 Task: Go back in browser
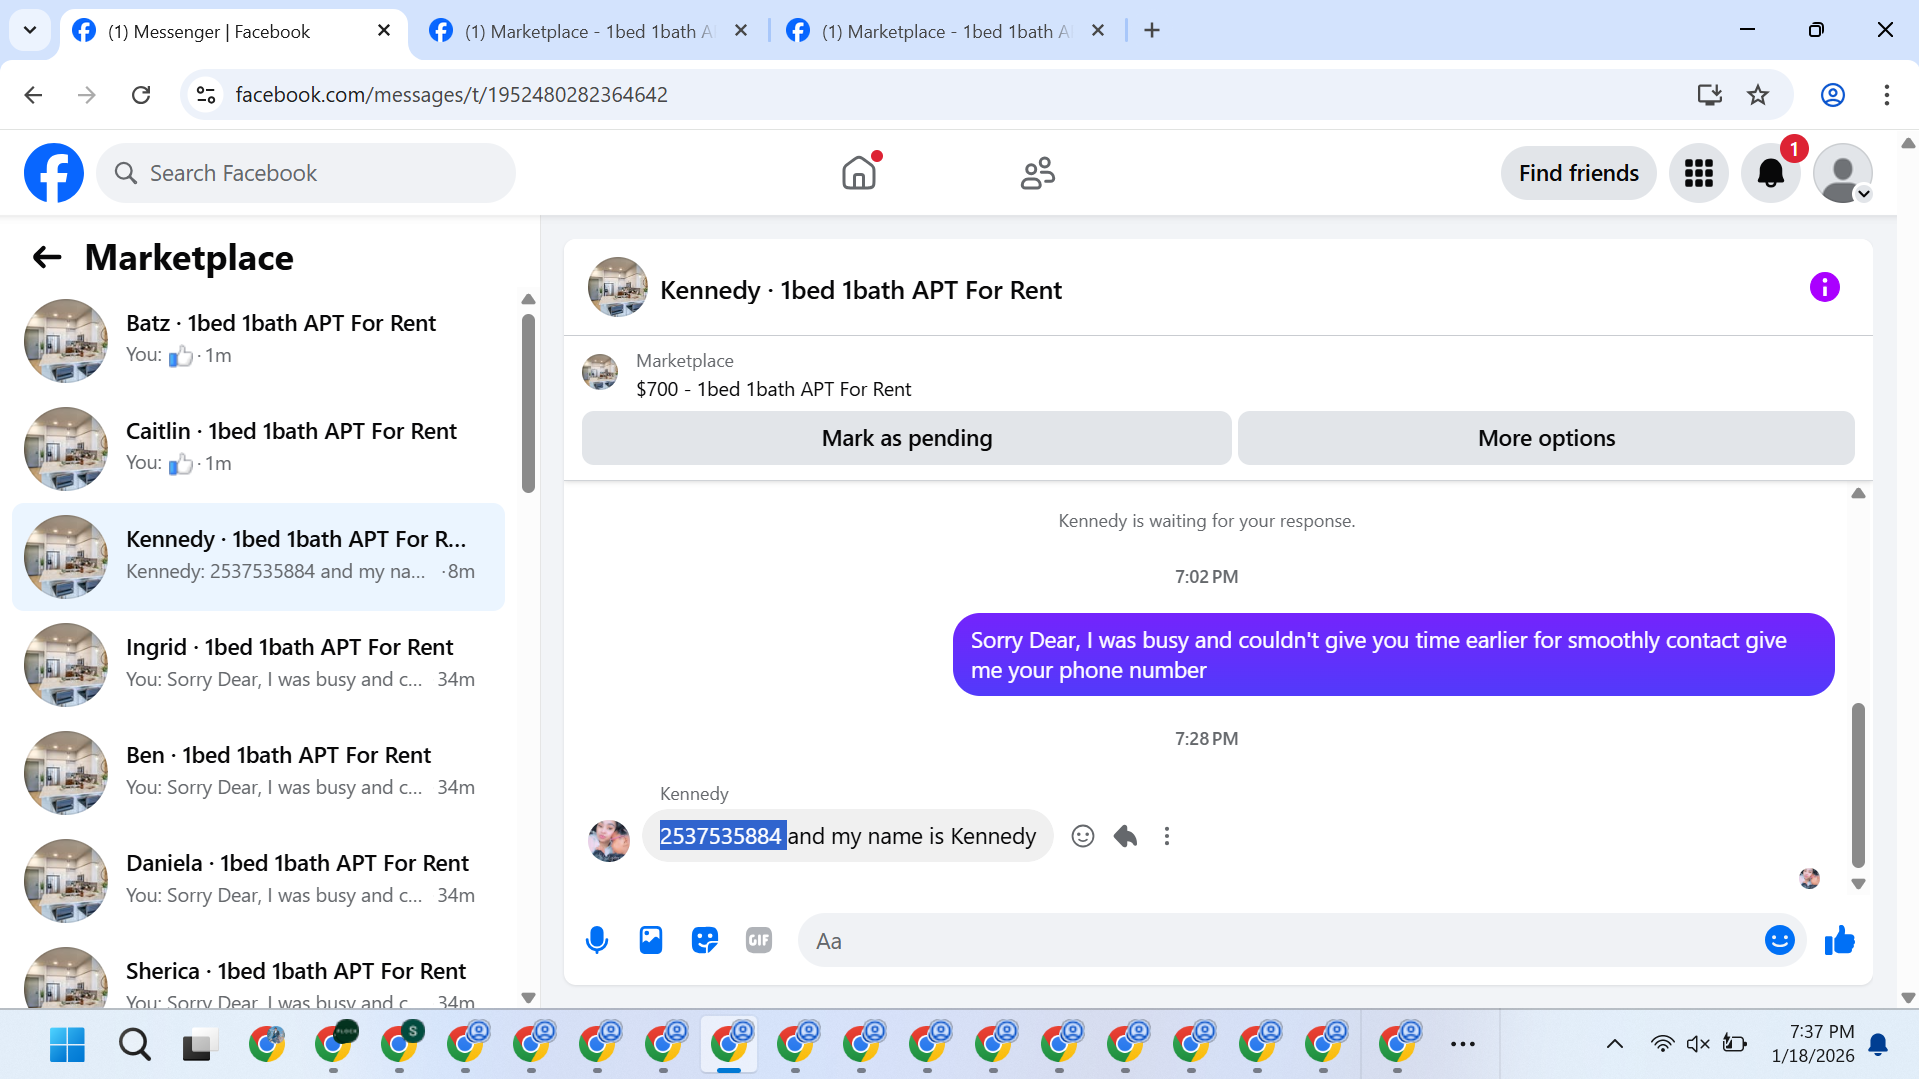pos(33,95)
